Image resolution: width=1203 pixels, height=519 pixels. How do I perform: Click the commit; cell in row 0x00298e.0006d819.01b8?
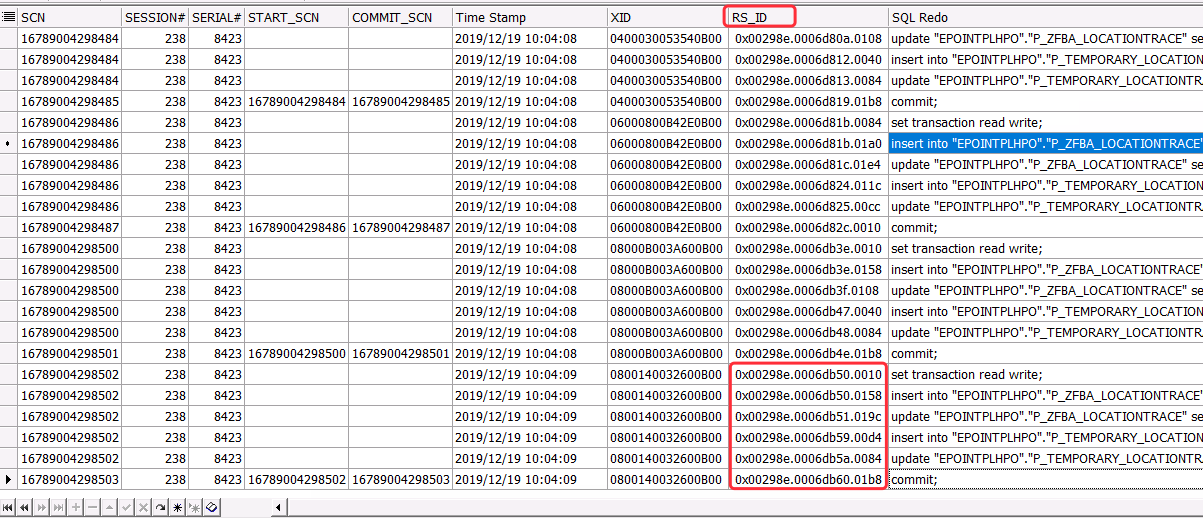1046,101
